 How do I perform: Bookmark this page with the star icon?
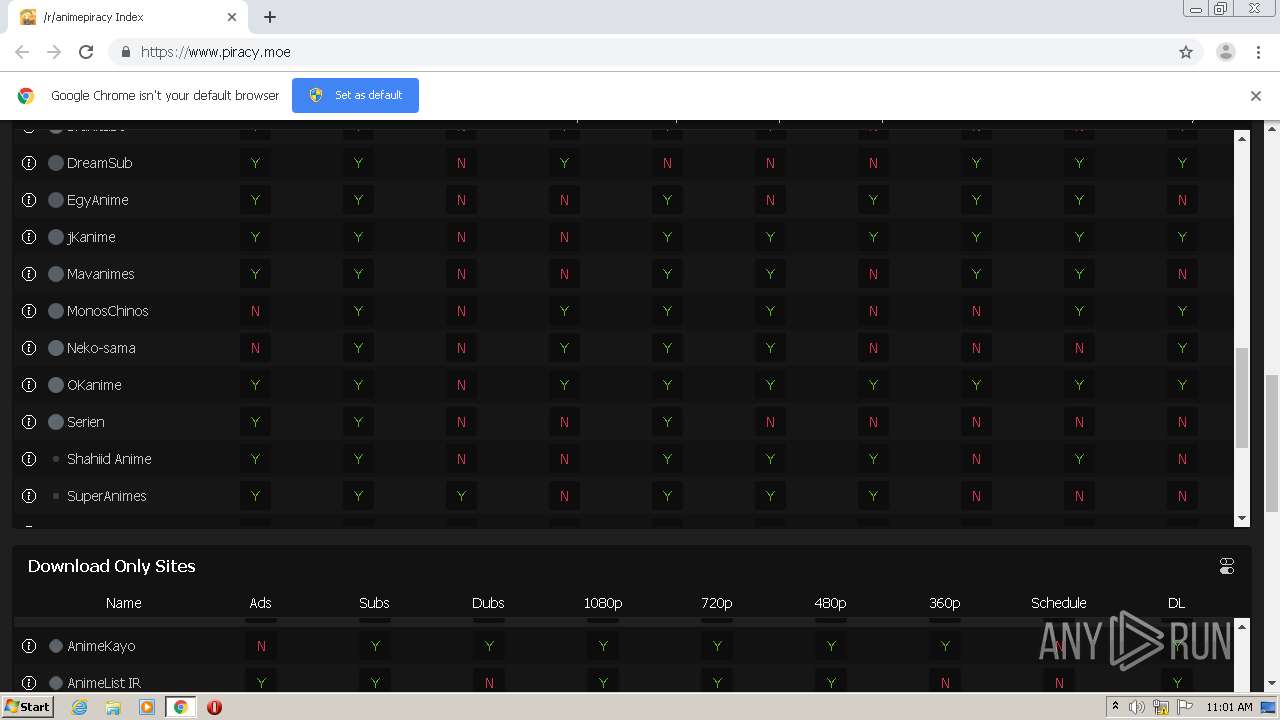point(1186,52)
